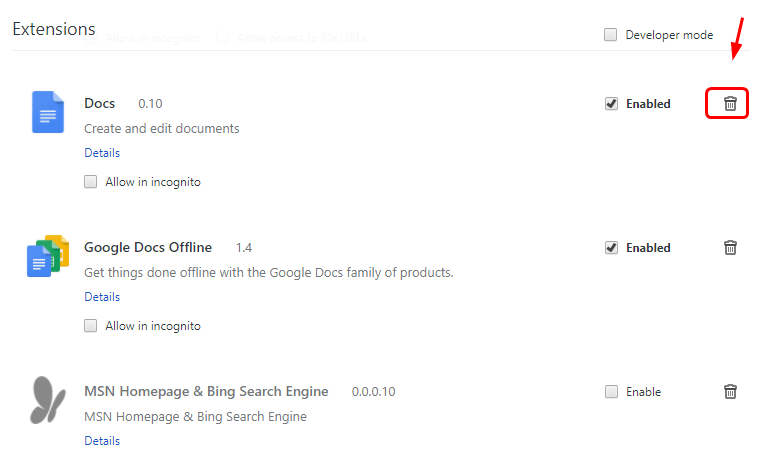Click the Google Docs Offline icon
772x467 pixels.
pyautogui.click(x=48, y=256)
